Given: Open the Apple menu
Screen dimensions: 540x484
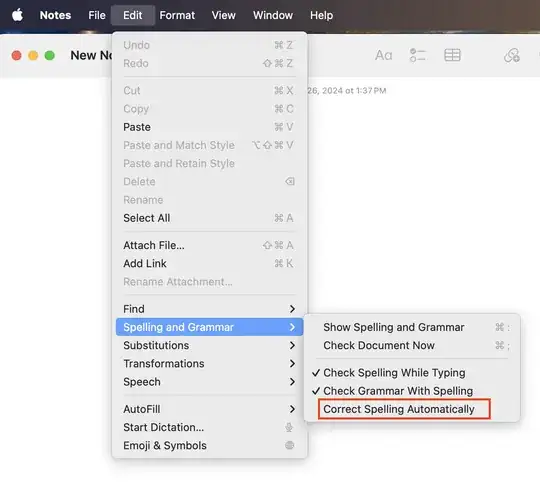Looking at the screenshot, I should click(x=17, y=15).
